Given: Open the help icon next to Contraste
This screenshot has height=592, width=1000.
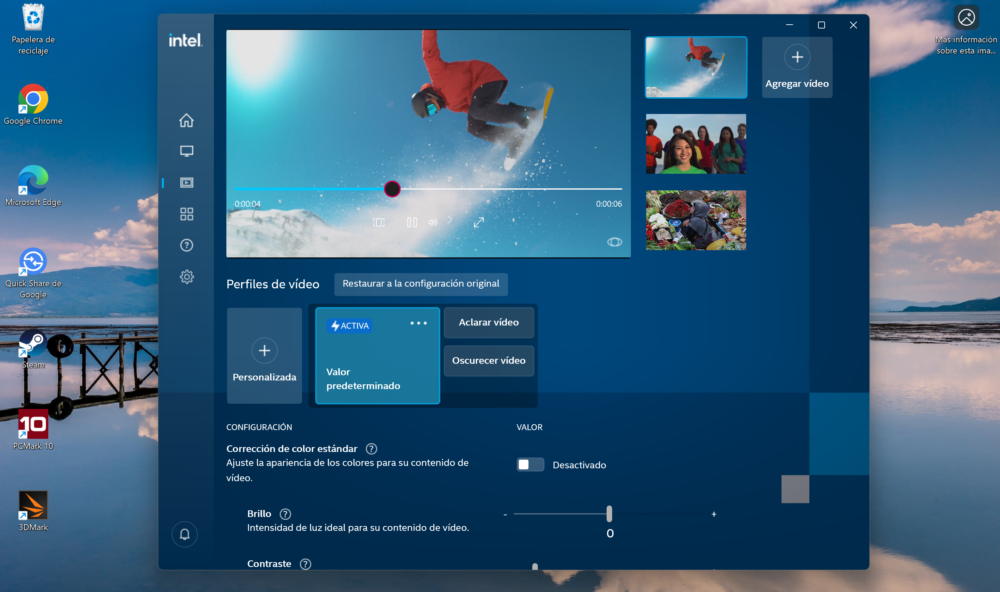Looking at the screenshot, I should (x=305, y=564).
